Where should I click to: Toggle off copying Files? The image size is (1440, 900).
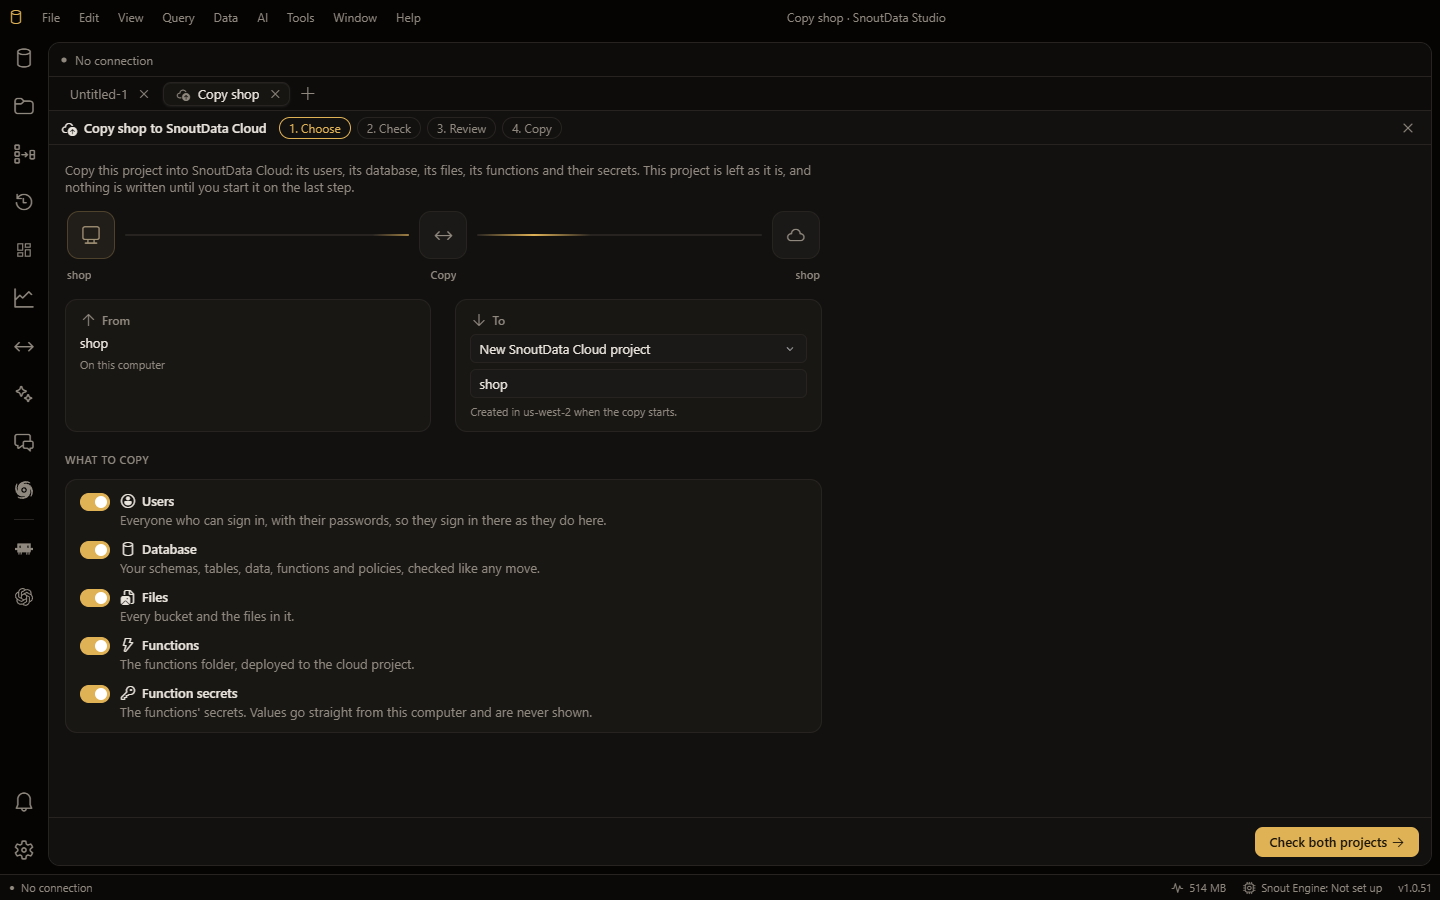(x=95, y=598)
